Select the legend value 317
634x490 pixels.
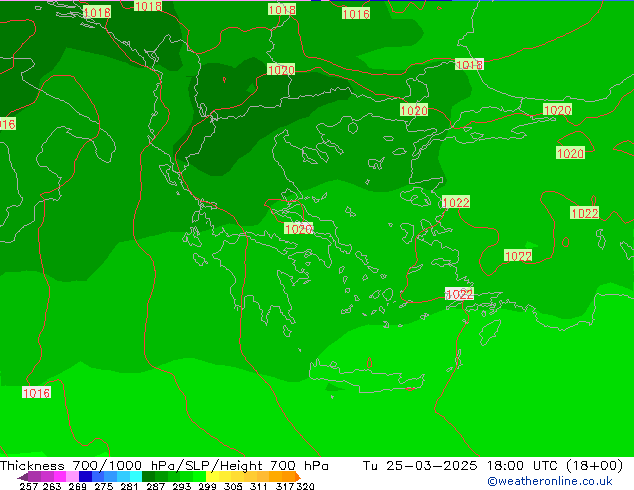click(x=285, y=486)
